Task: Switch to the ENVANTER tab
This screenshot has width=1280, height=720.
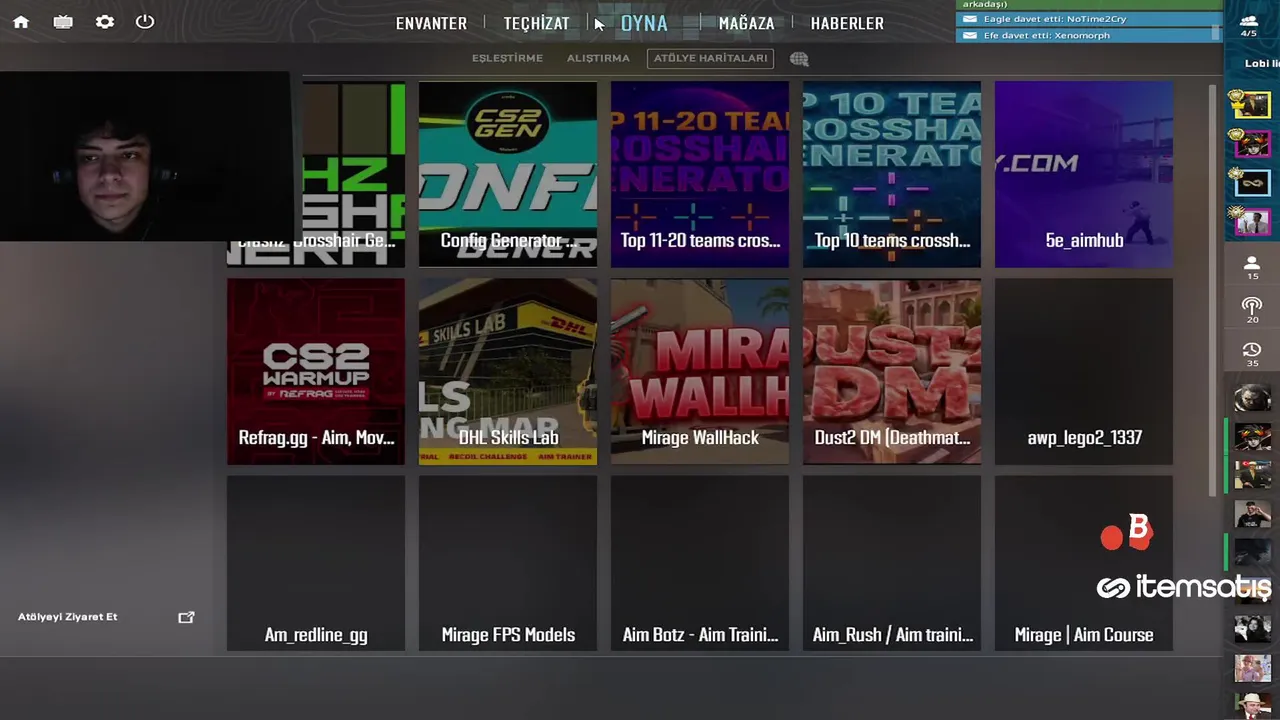Action: point(431,23)
